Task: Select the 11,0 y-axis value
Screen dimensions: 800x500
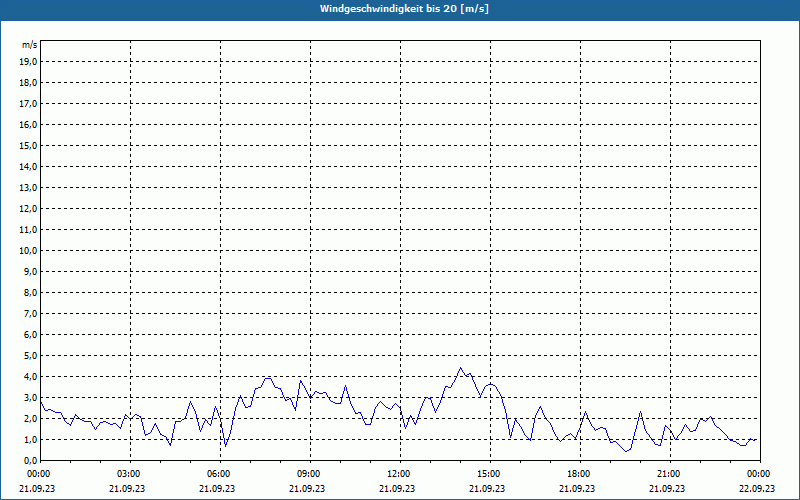Action: pyautogui.click(x=28, y=230)
